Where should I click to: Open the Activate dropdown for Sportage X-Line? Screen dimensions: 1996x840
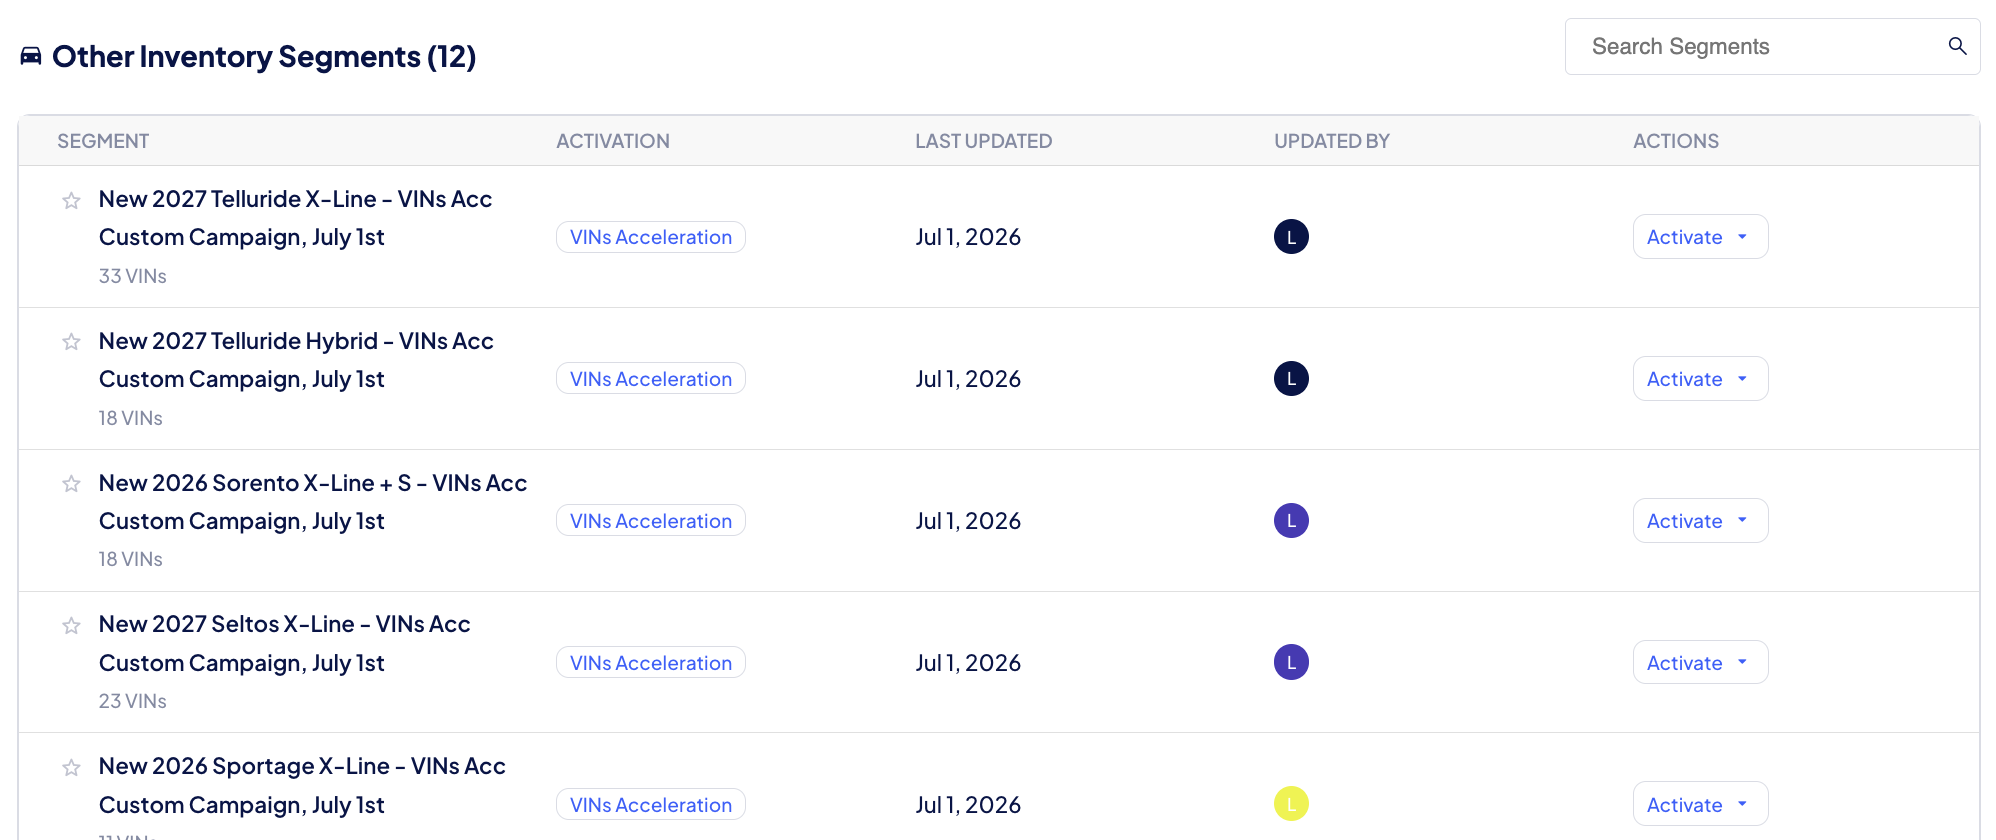[1700, 804]
